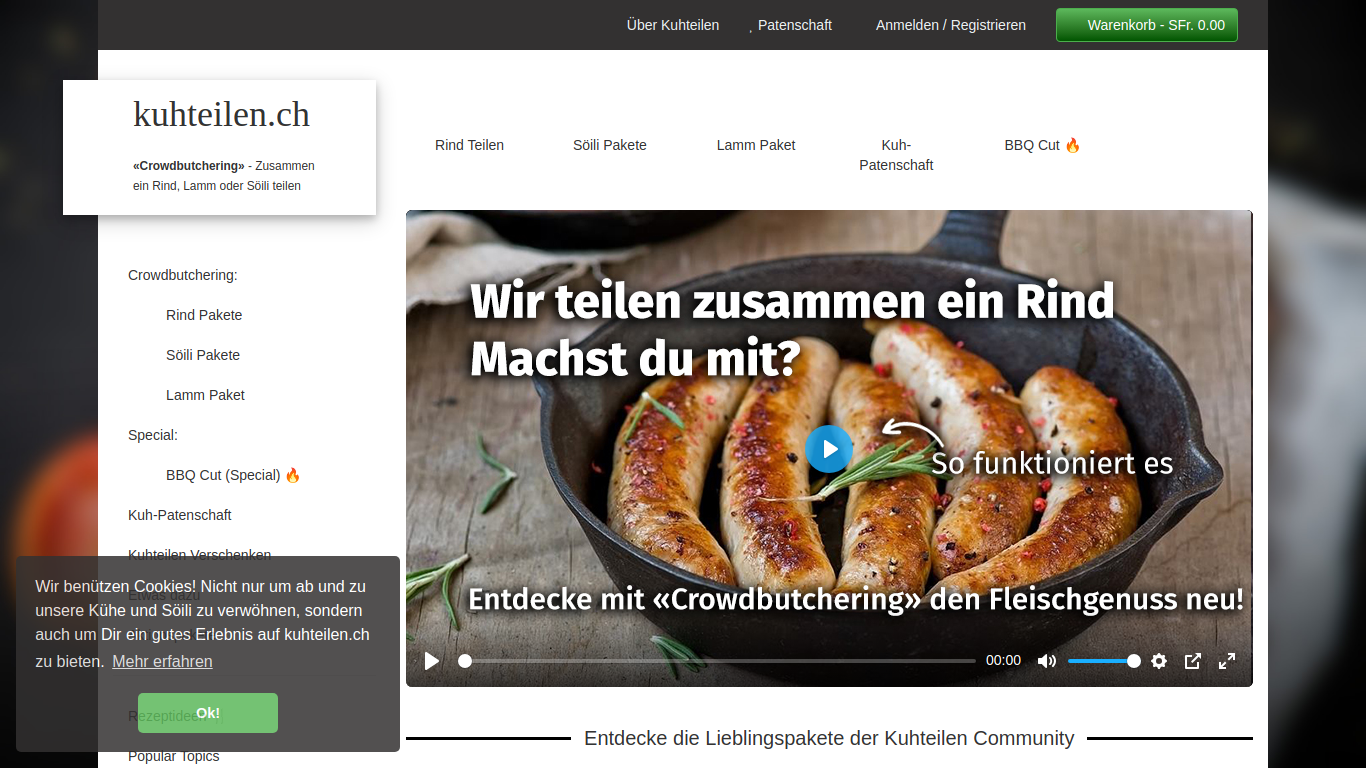
Task: Open Lamm Paket in the sidebar
Action: point(205,395)
